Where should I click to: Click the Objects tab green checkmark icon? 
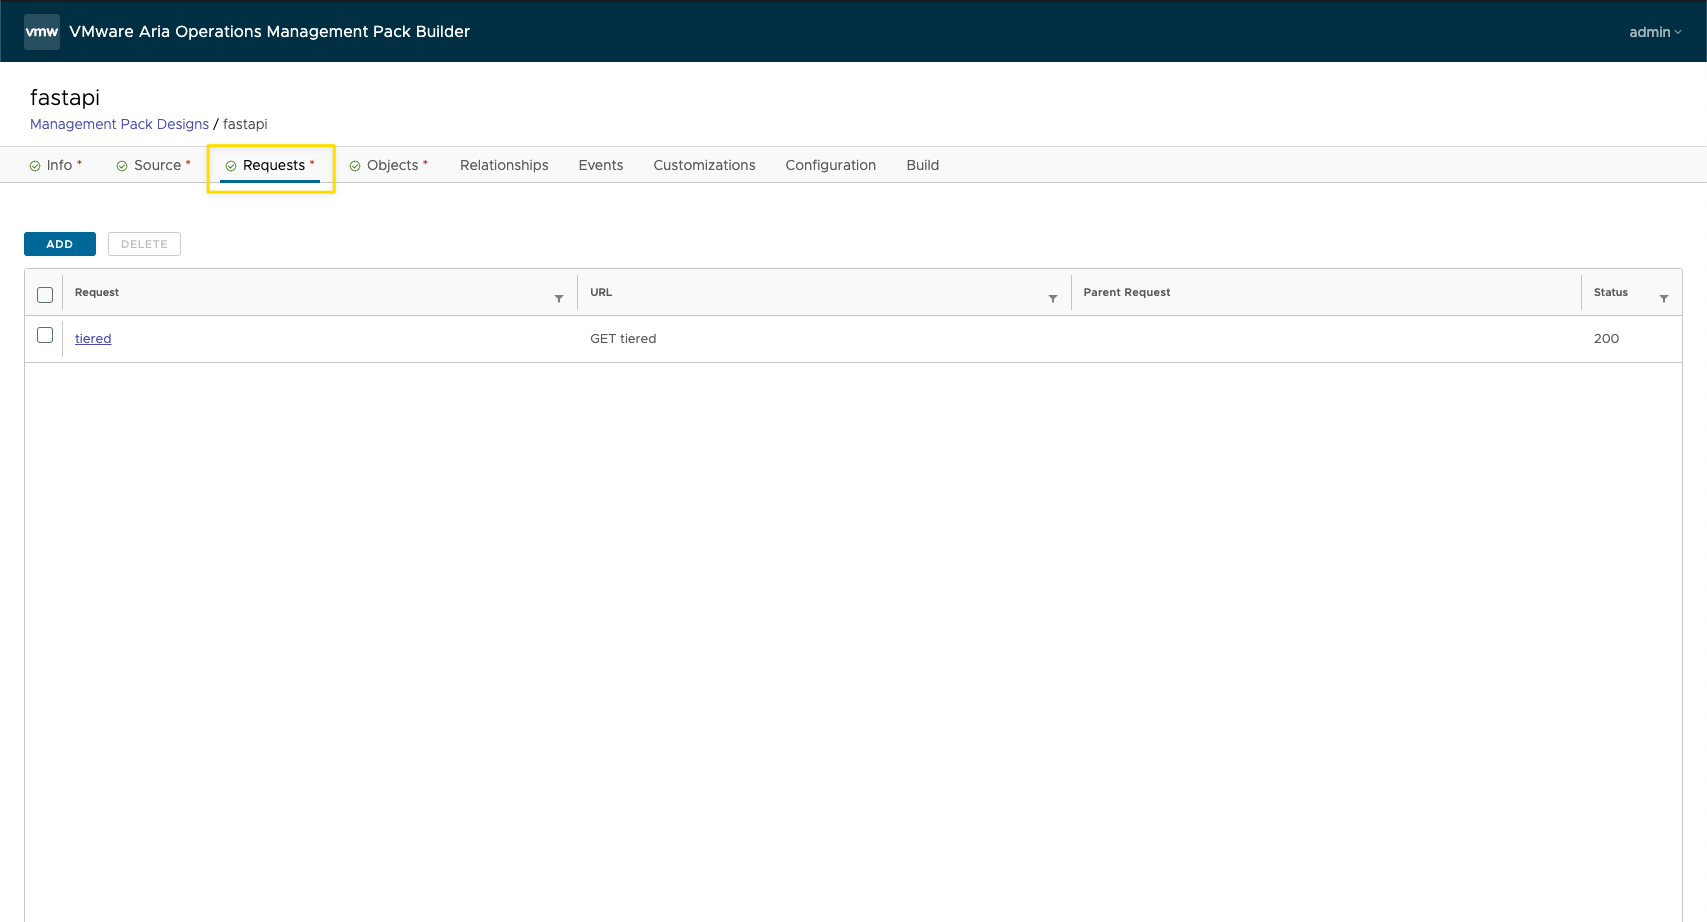point(355,166)
